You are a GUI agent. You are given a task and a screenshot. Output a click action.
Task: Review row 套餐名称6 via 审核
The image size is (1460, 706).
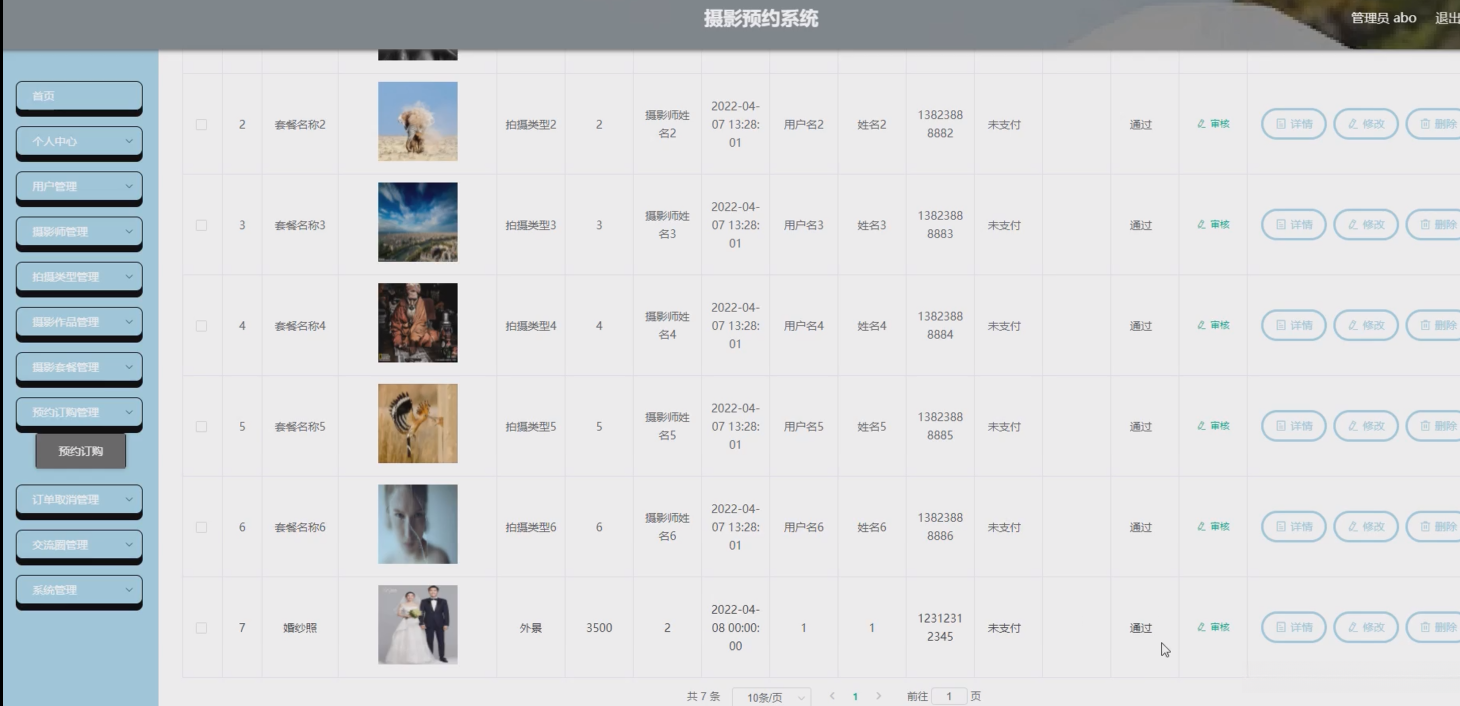pyautogui.click(x=1213, y=526)
